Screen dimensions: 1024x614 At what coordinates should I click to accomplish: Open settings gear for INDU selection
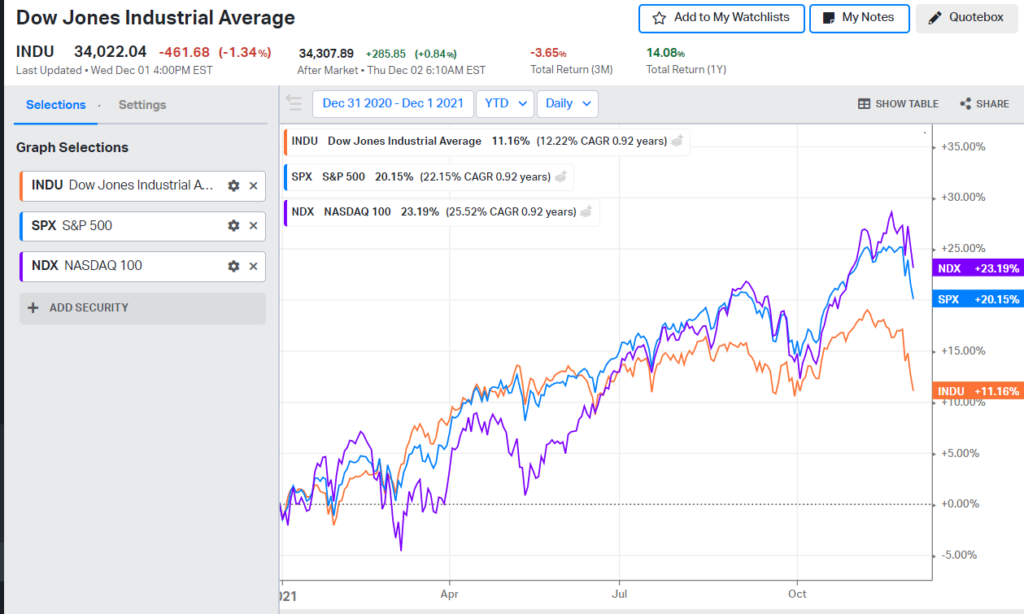tap(233, 186)
